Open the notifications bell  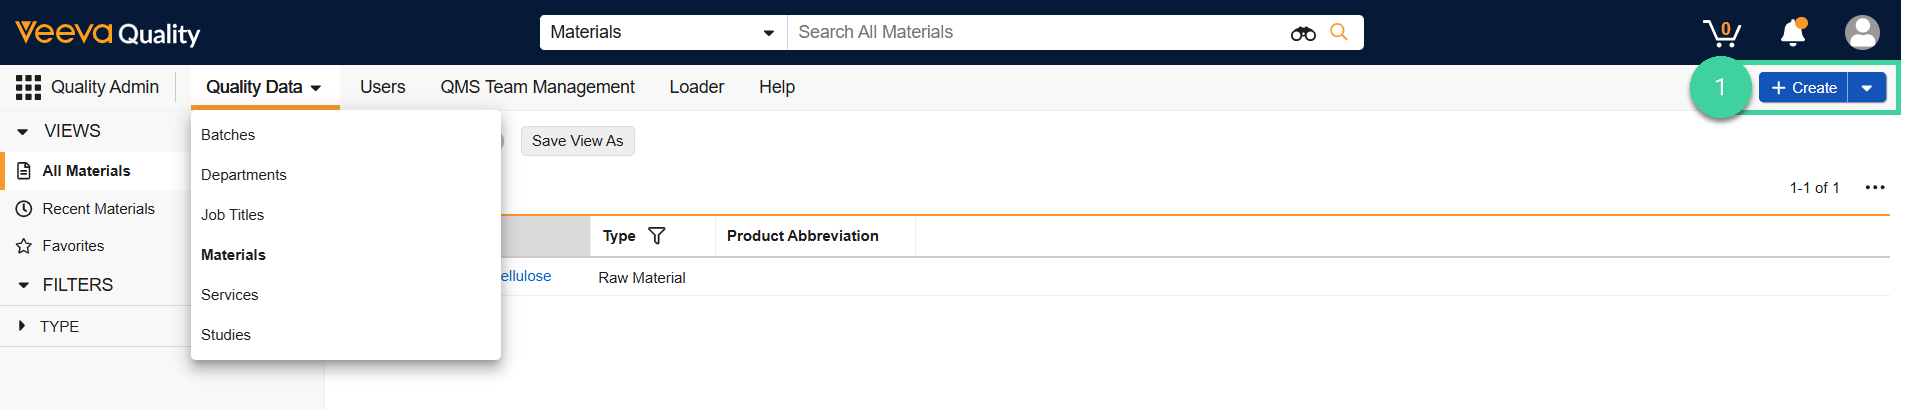(1793, 33)
